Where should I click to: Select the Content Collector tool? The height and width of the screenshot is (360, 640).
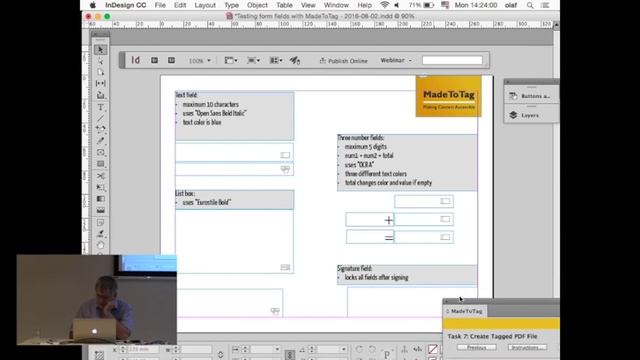(x=100, y=95)
